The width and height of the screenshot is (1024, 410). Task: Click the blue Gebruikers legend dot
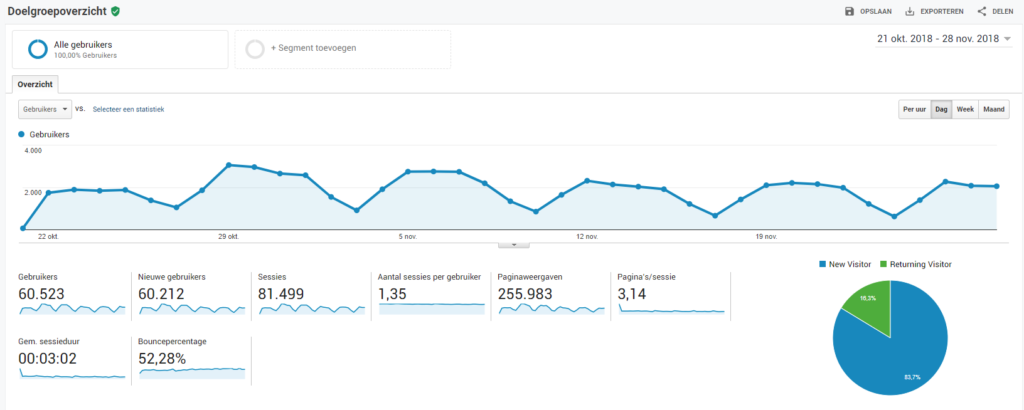pyautogui.click(x=22, y=134)
